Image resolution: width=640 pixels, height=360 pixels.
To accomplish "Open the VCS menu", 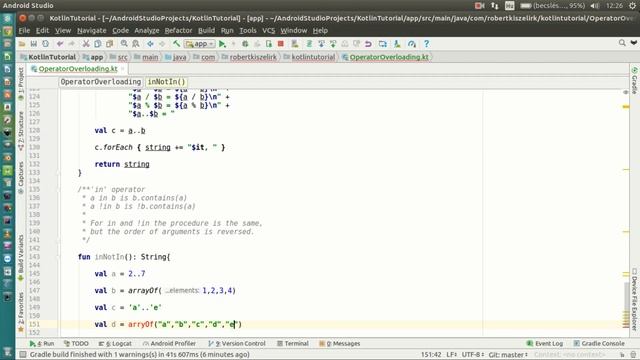I will click(x=269, y=31).
